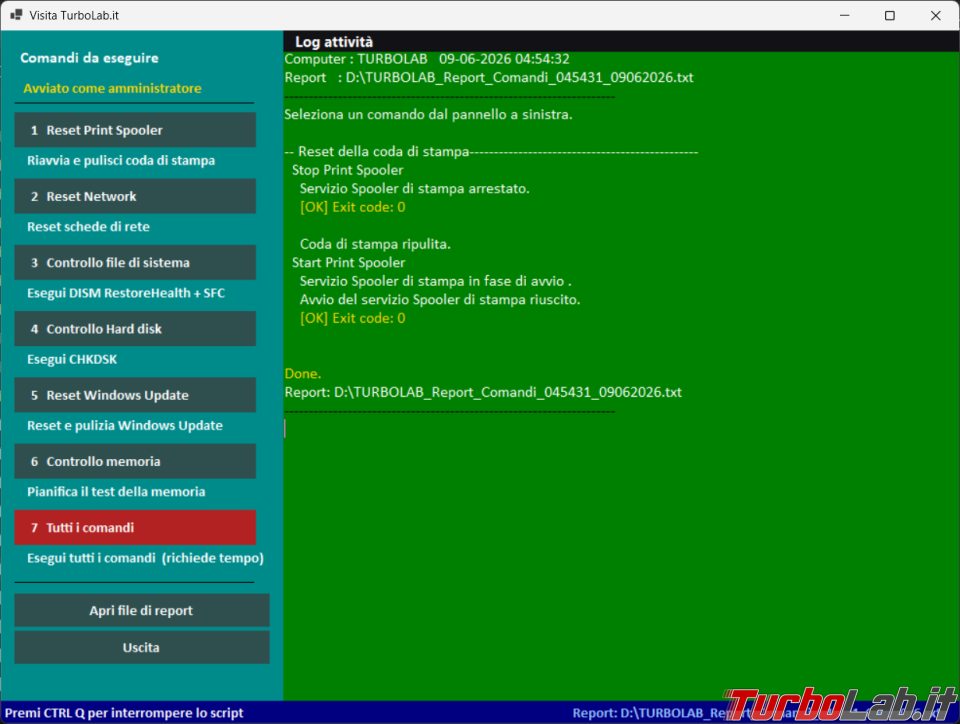Click the Log attività header

334,42
